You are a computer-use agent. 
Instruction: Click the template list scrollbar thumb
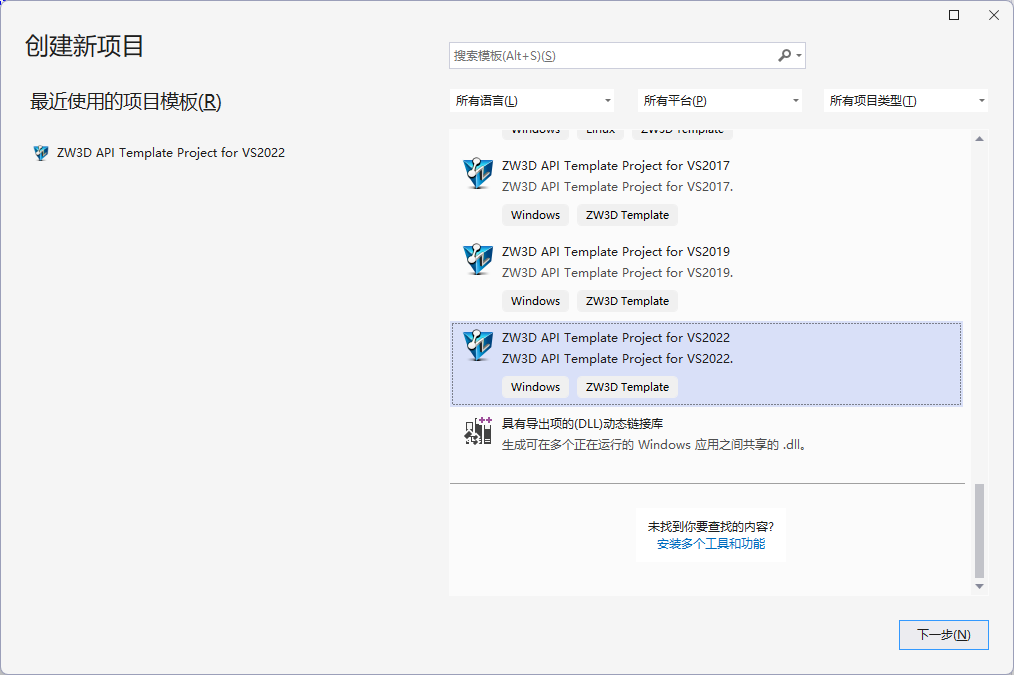[979, 531]
